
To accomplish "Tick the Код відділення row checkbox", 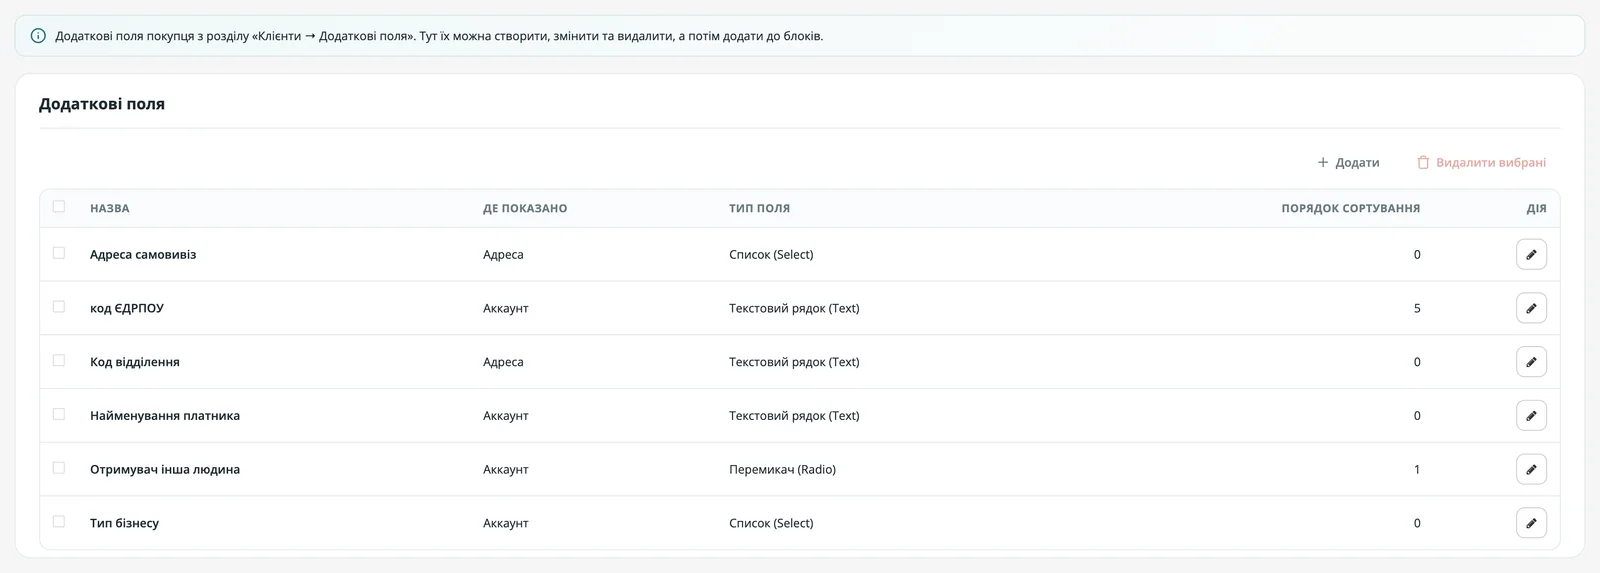I will pos(59,361).
